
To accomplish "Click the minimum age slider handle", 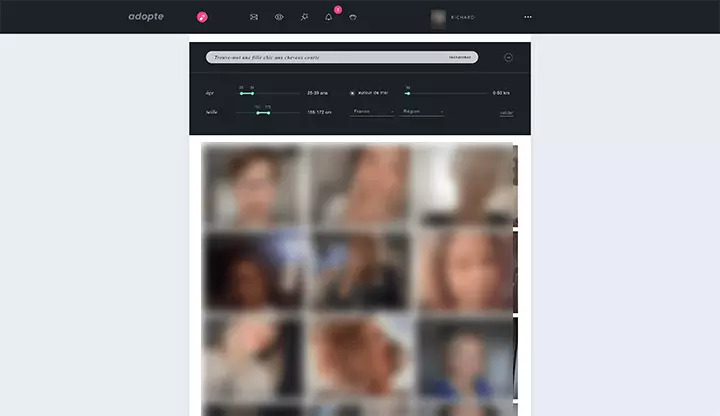I will point(241,93).
